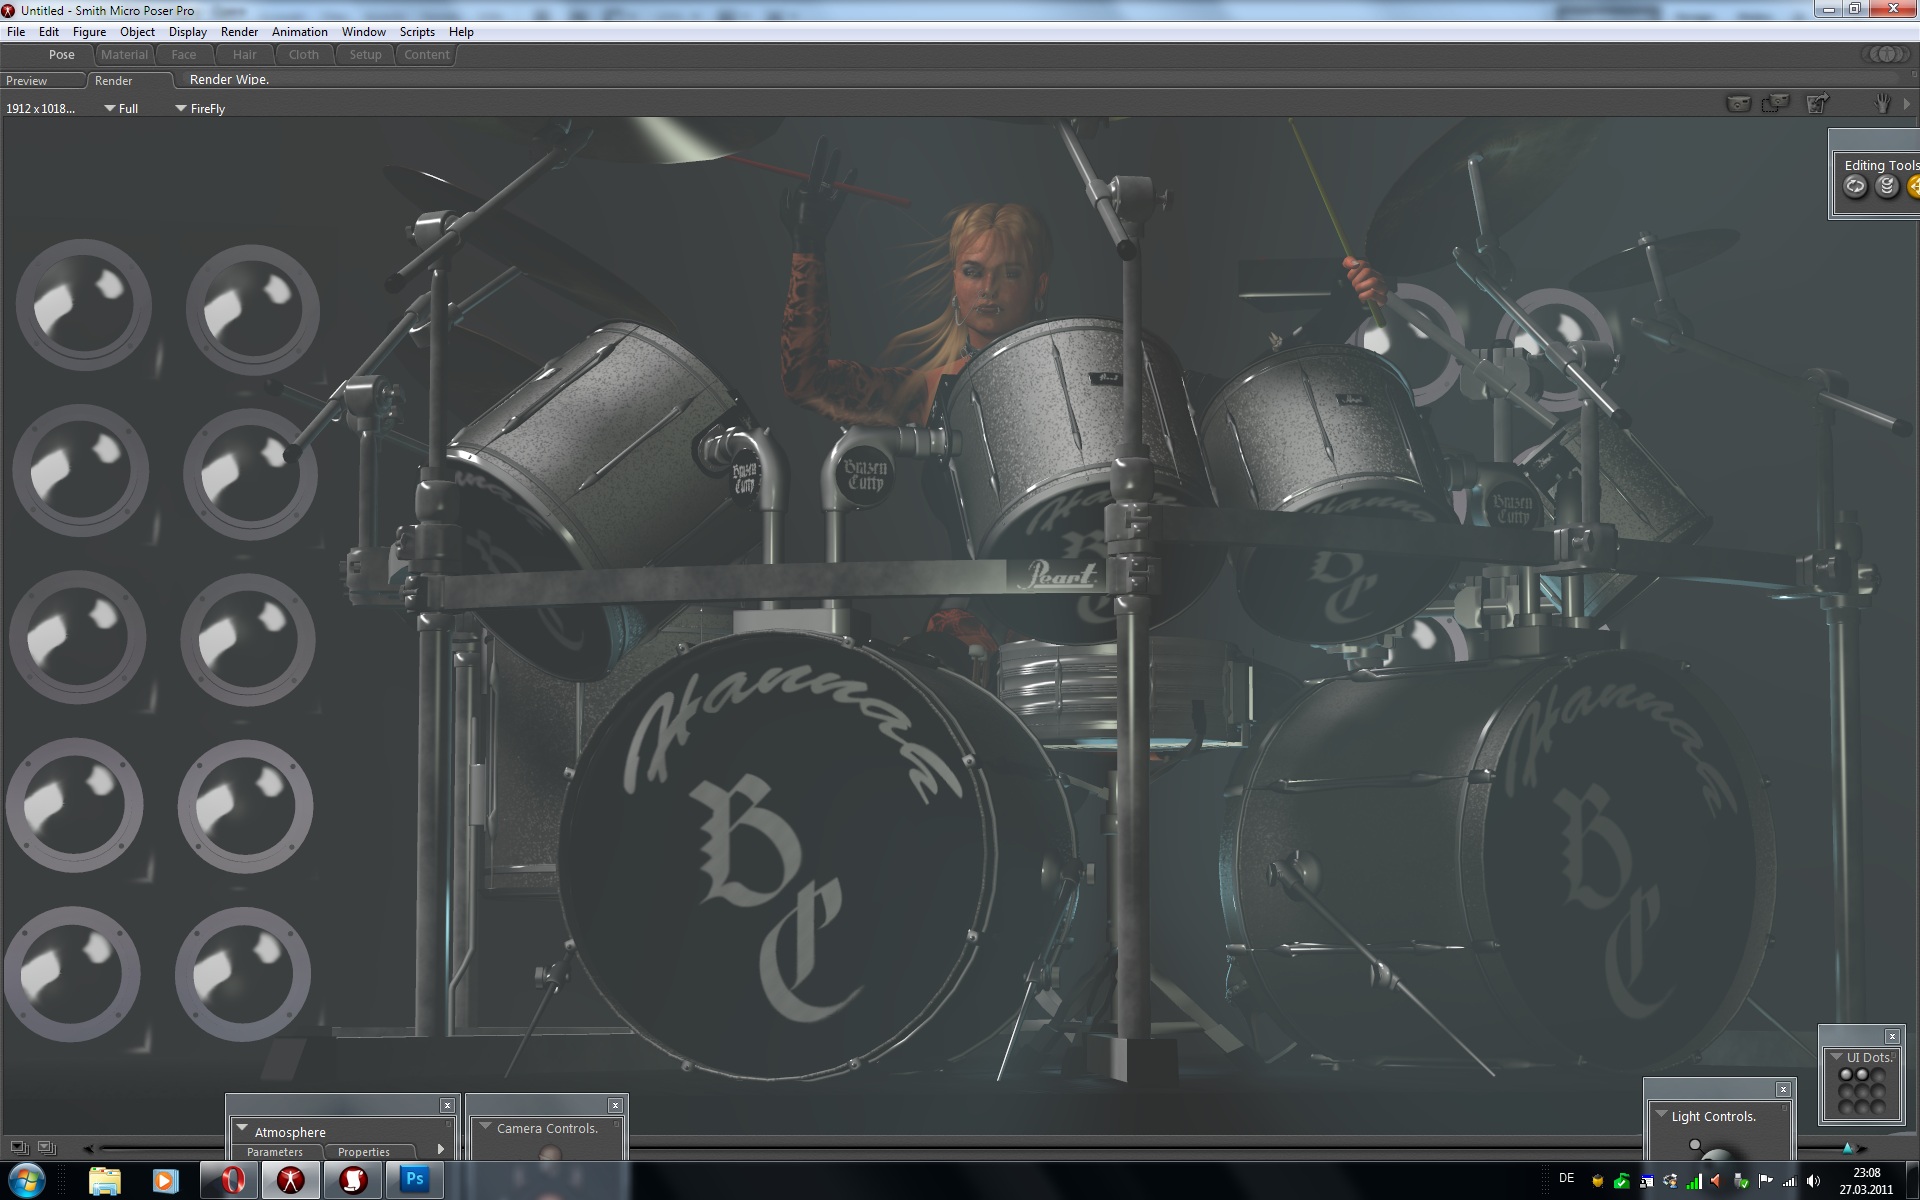Click the first UI Dot
This screenshot has width=1920, height=1200.
[1846, 1075]
